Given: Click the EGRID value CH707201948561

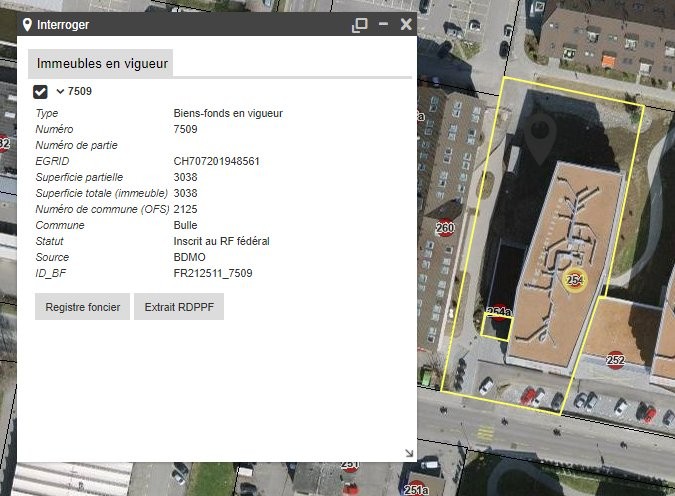Looking at the screenshot, I should coord(217,161).
